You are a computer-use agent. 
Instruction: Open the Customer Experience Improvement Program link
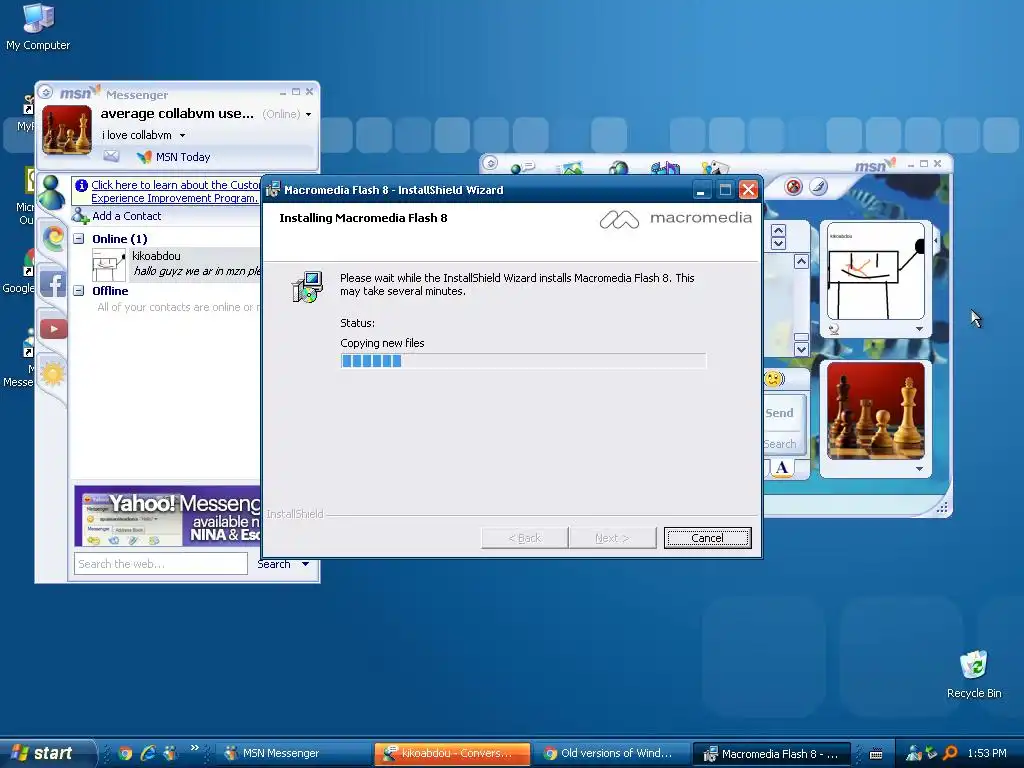click(175, 191)
